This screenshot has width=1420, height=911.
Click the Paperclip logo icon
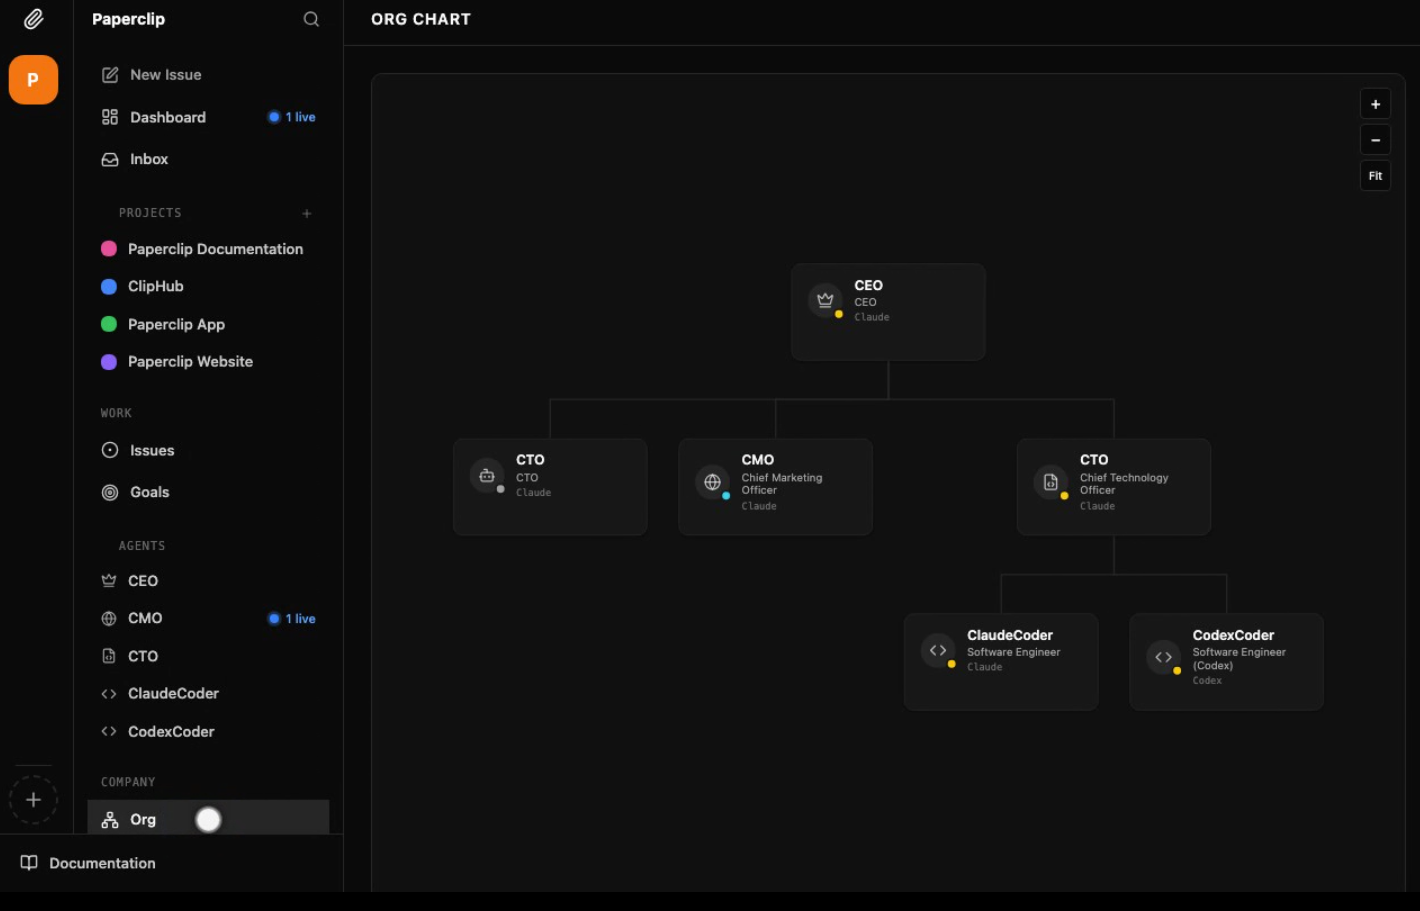pos(33,19)
